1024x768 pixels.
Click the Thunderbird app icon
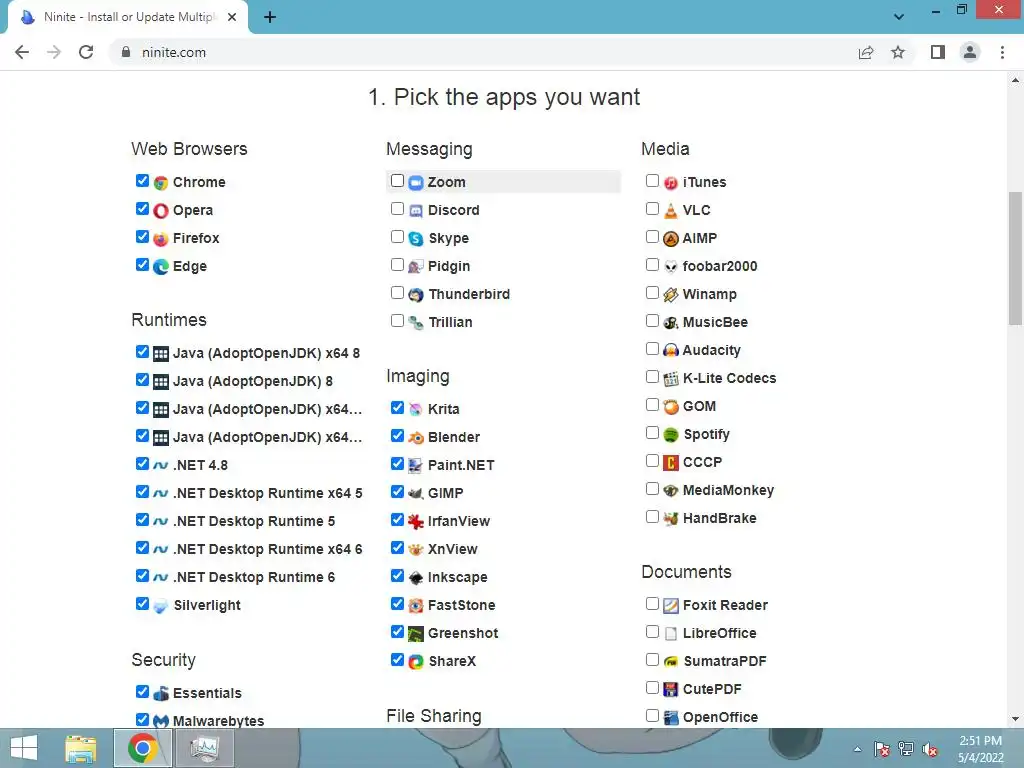[416, 295]
